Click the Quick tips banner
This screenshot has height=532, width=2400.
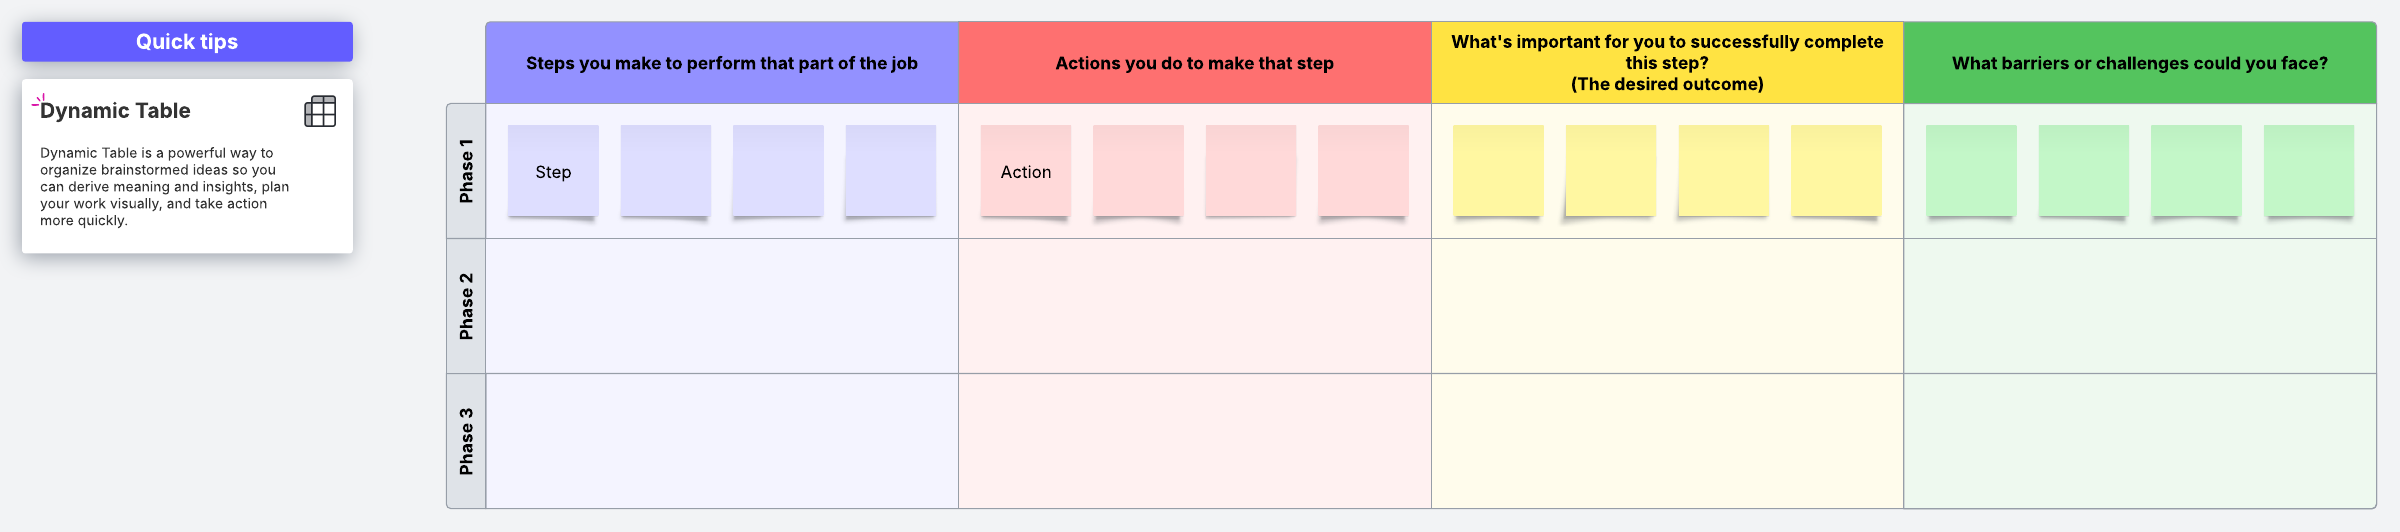[x=187, y=42]
